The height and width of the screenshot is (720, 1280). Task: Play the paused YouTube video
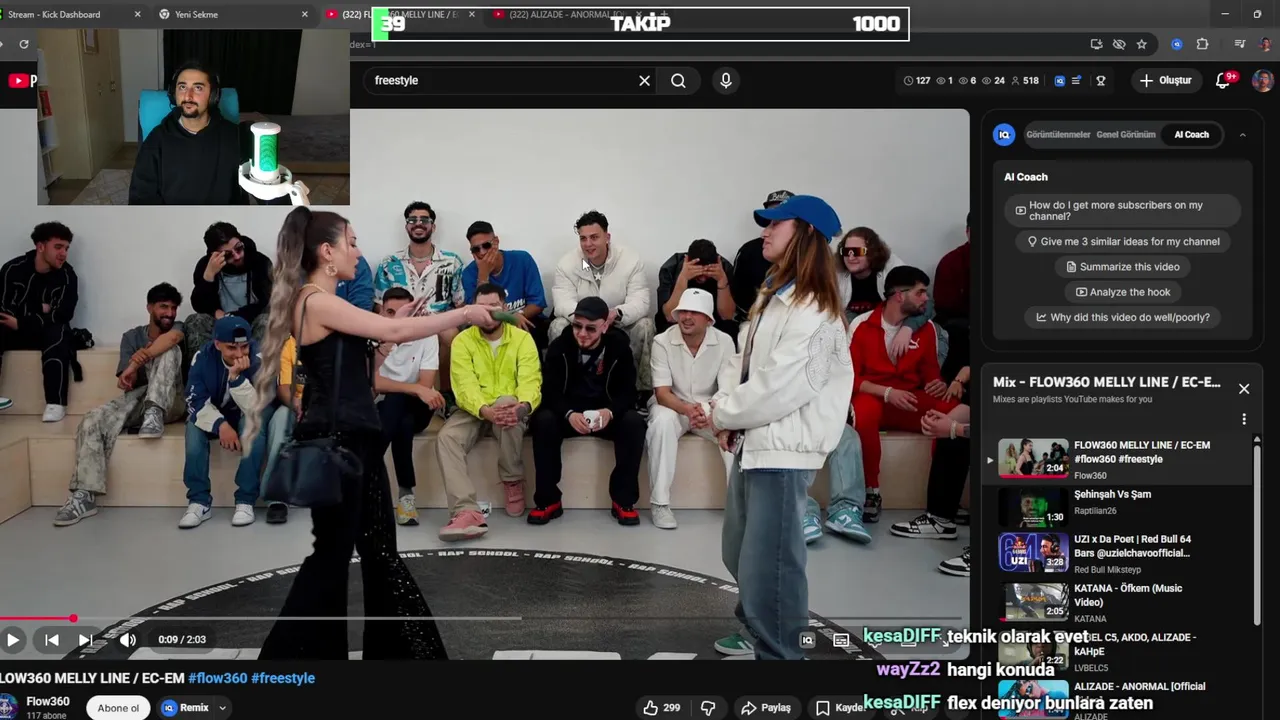[13, 640]
